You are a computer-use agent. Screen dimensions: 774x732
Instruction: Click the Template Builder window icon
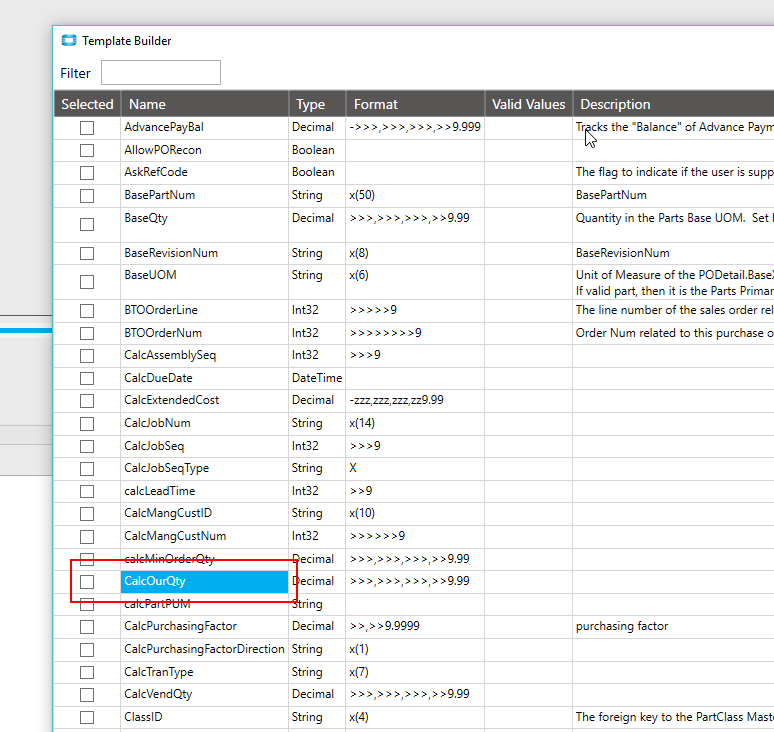[69, 40]
